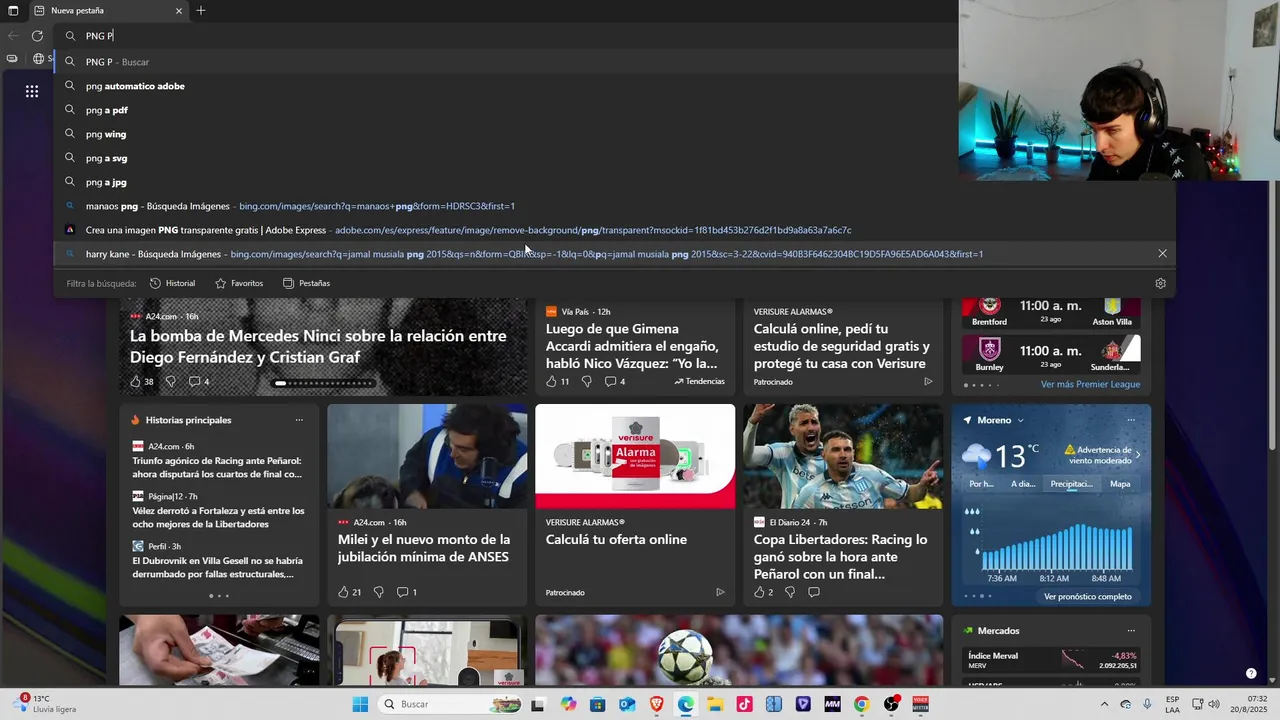Open Google Chrome from taskbar

pos(861,704)
